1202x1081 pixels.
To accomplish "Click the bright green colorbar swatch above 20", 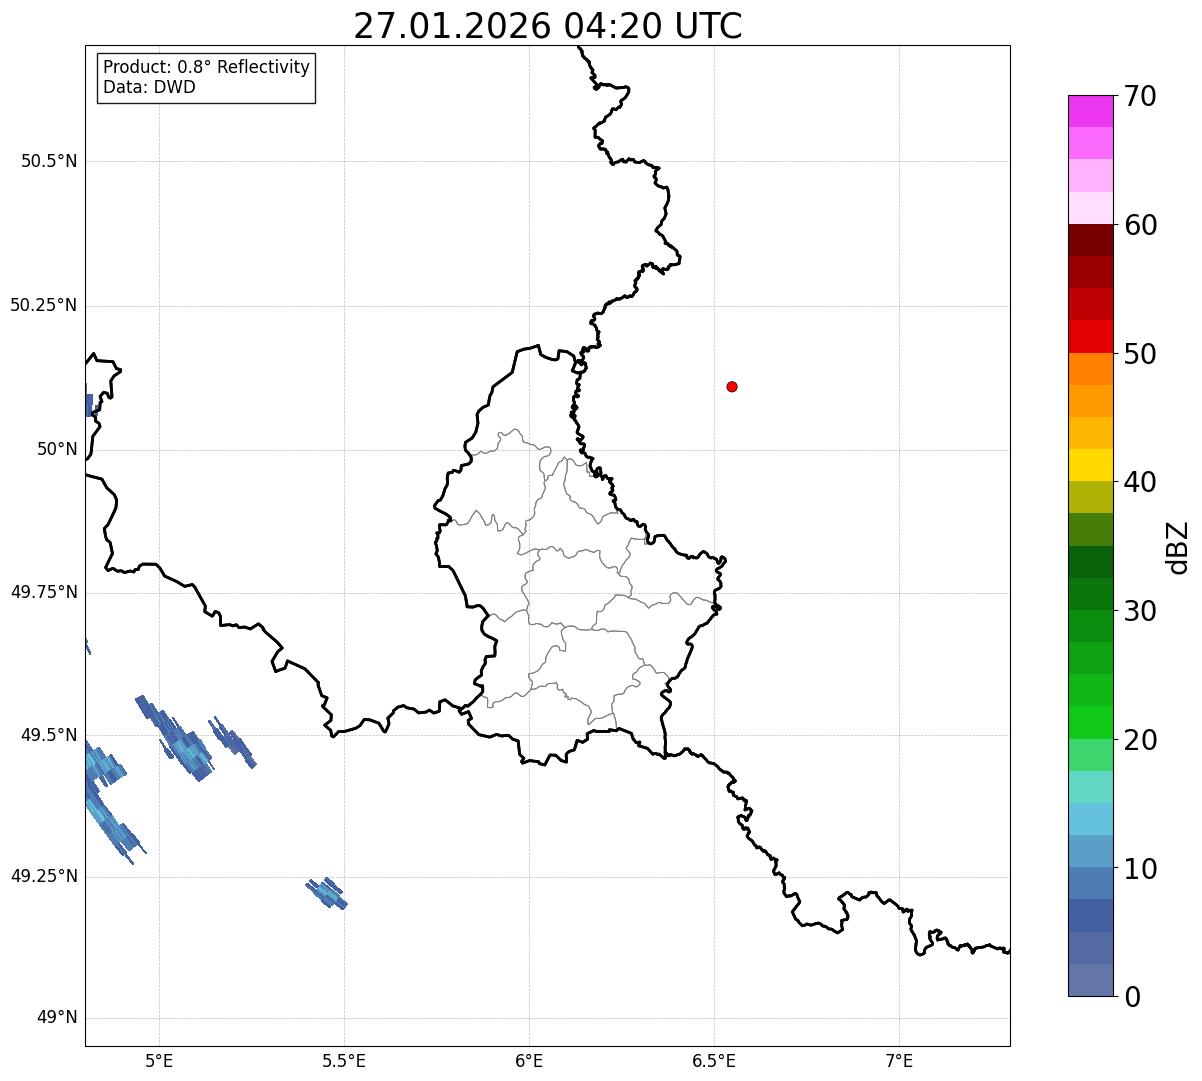I will pyautogui.click(x=1090, y=723).
